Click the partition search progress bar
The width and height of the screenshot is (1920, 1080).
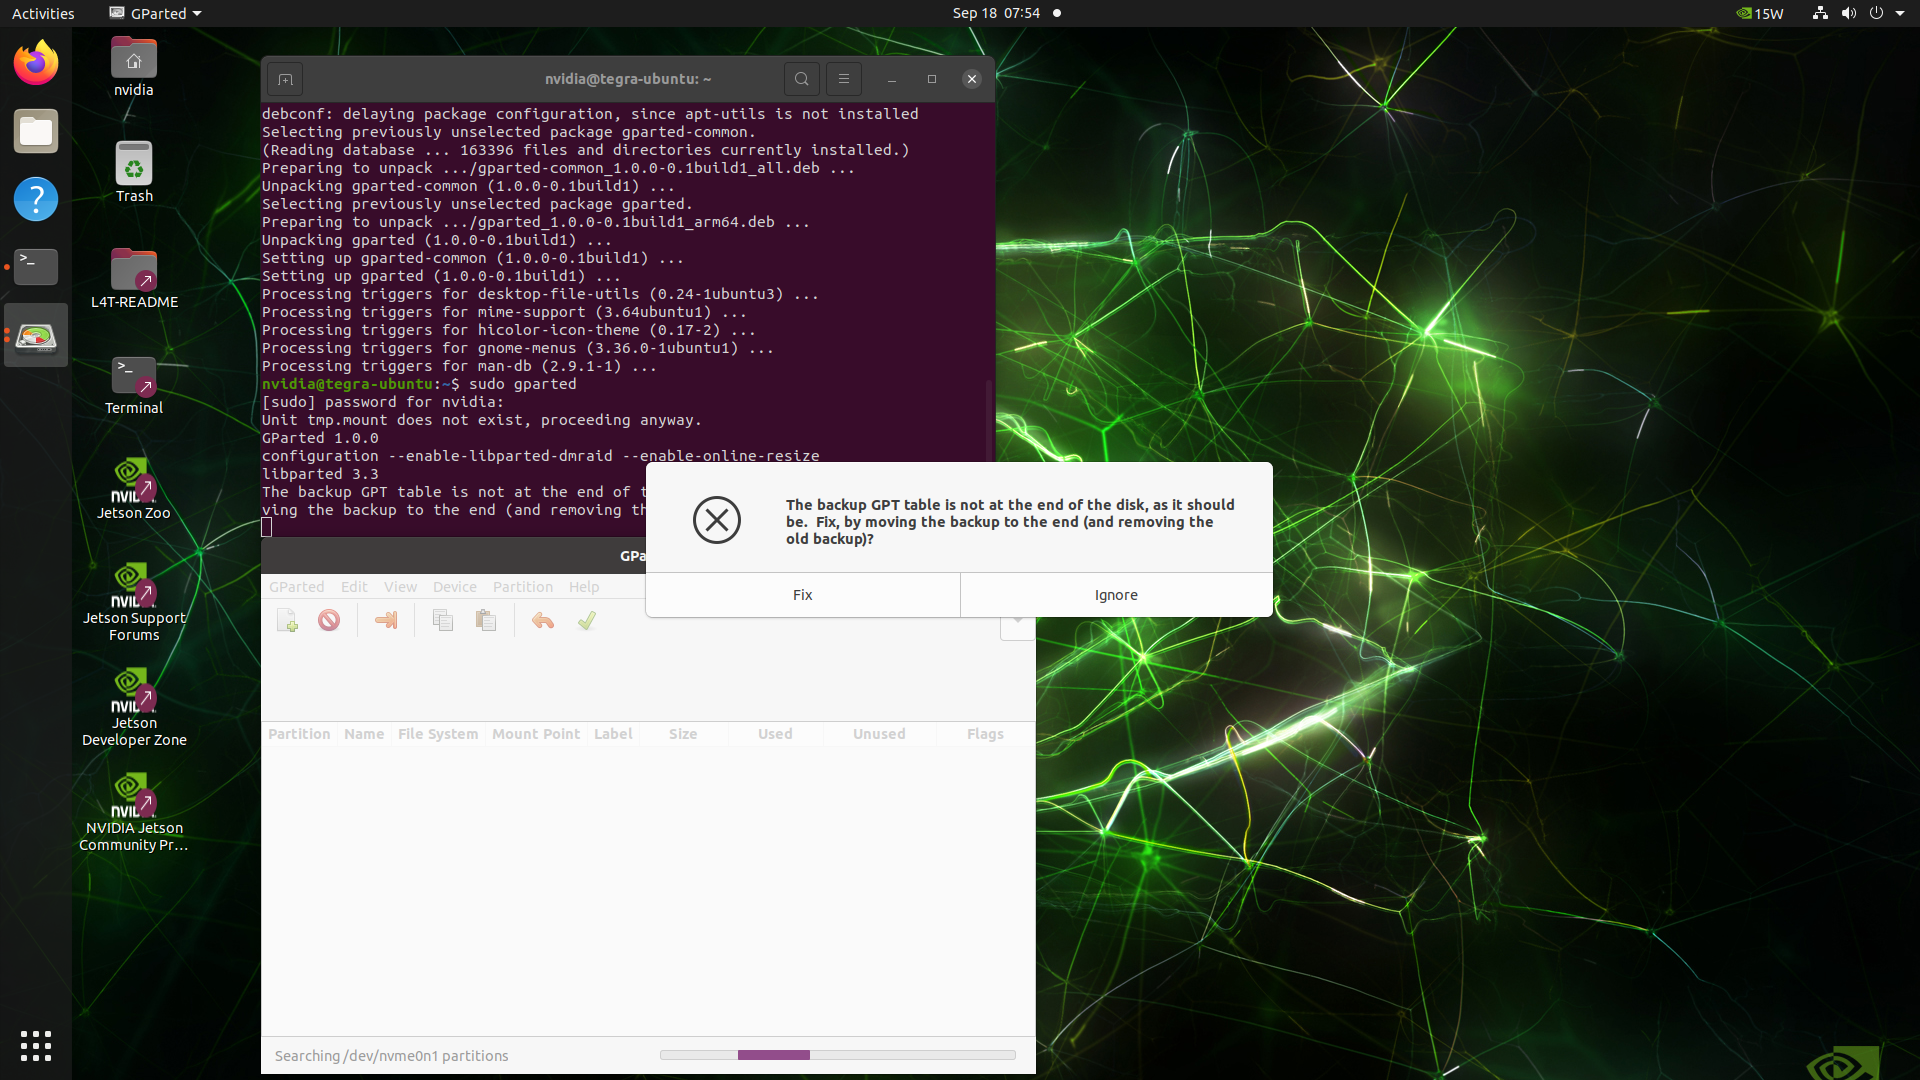point(837,1055)
